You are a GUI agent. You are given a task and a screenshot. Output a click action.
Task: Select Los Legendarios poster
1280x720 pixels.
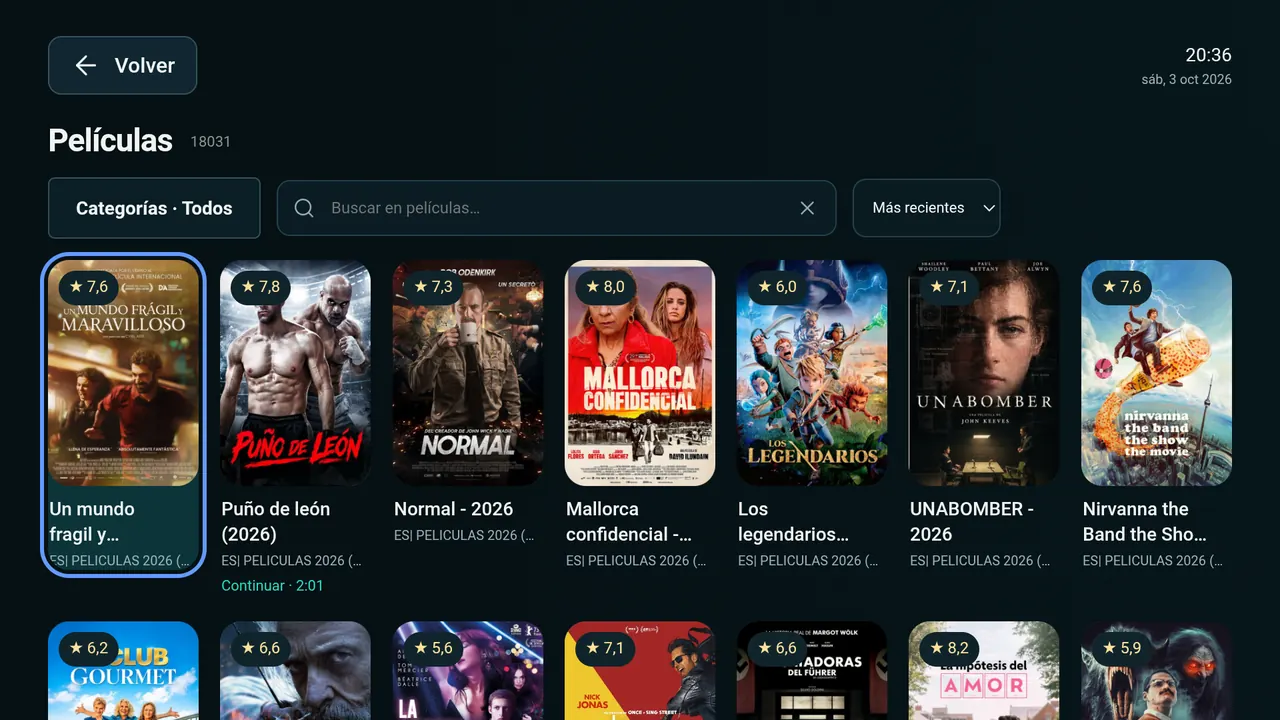pyautogui.click(x=812, y=373)
